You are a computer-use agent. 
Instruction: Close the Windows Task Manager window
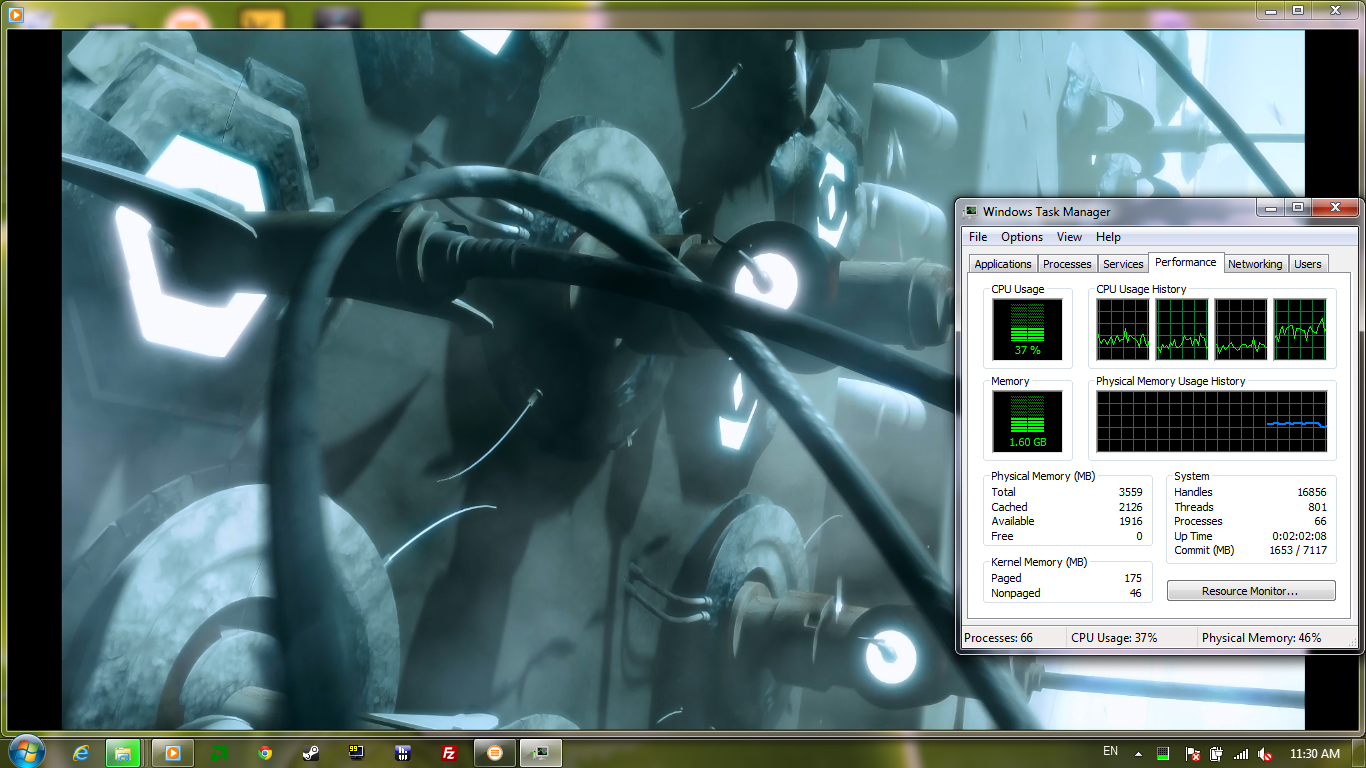(1334, 207)
